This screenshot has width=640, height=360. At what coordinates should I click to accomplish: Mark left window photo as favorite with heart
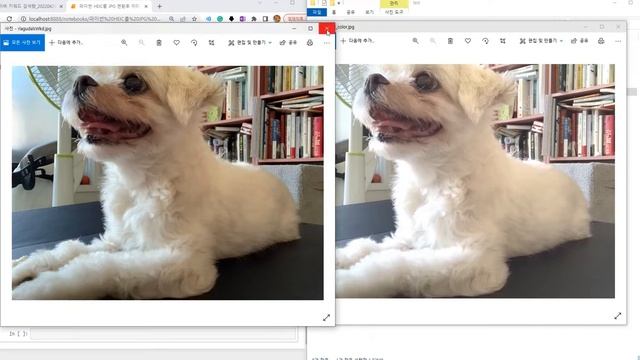(x=177, y=42)
